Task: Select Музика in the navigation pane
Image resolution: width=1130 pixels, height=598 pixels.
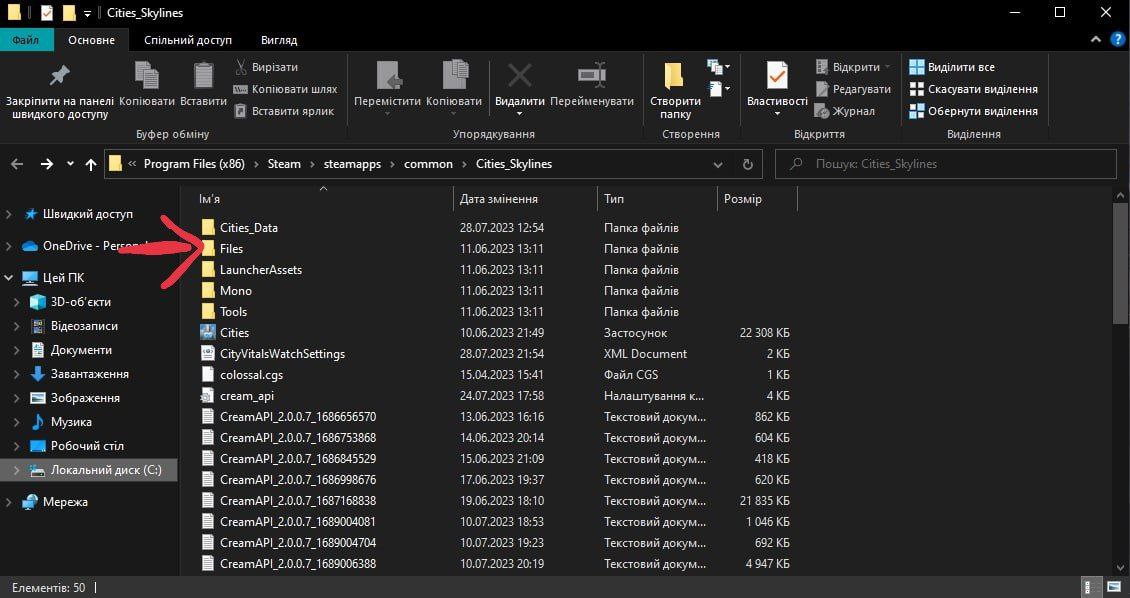Action: 71,422
